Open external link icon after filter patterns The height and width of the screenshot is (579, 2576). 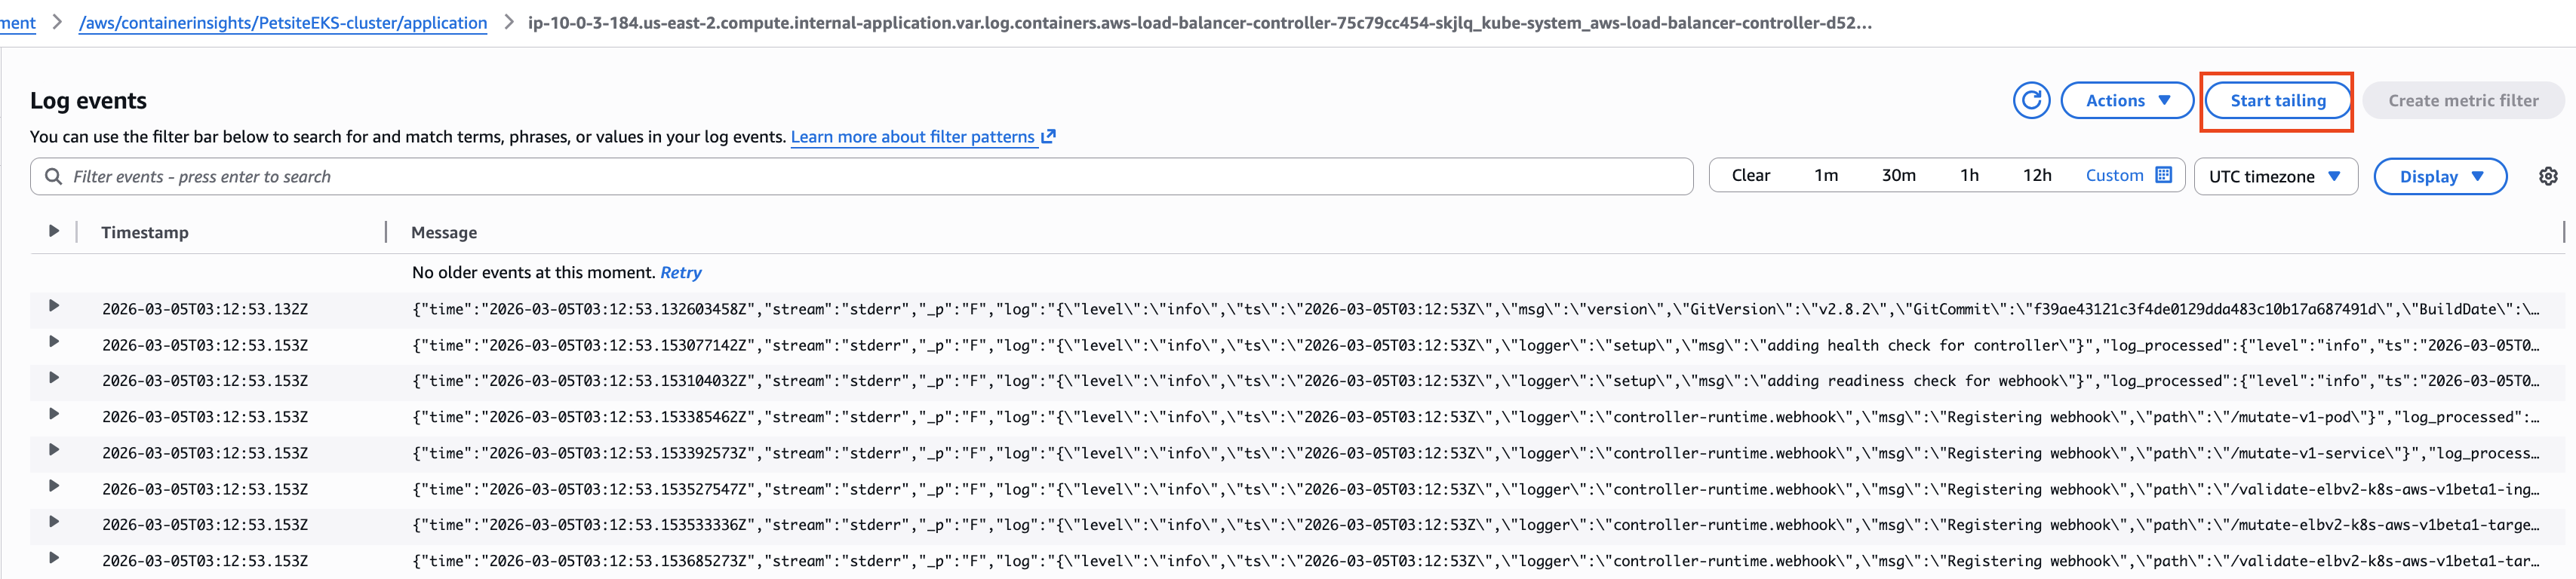(x=1048, y=136)
